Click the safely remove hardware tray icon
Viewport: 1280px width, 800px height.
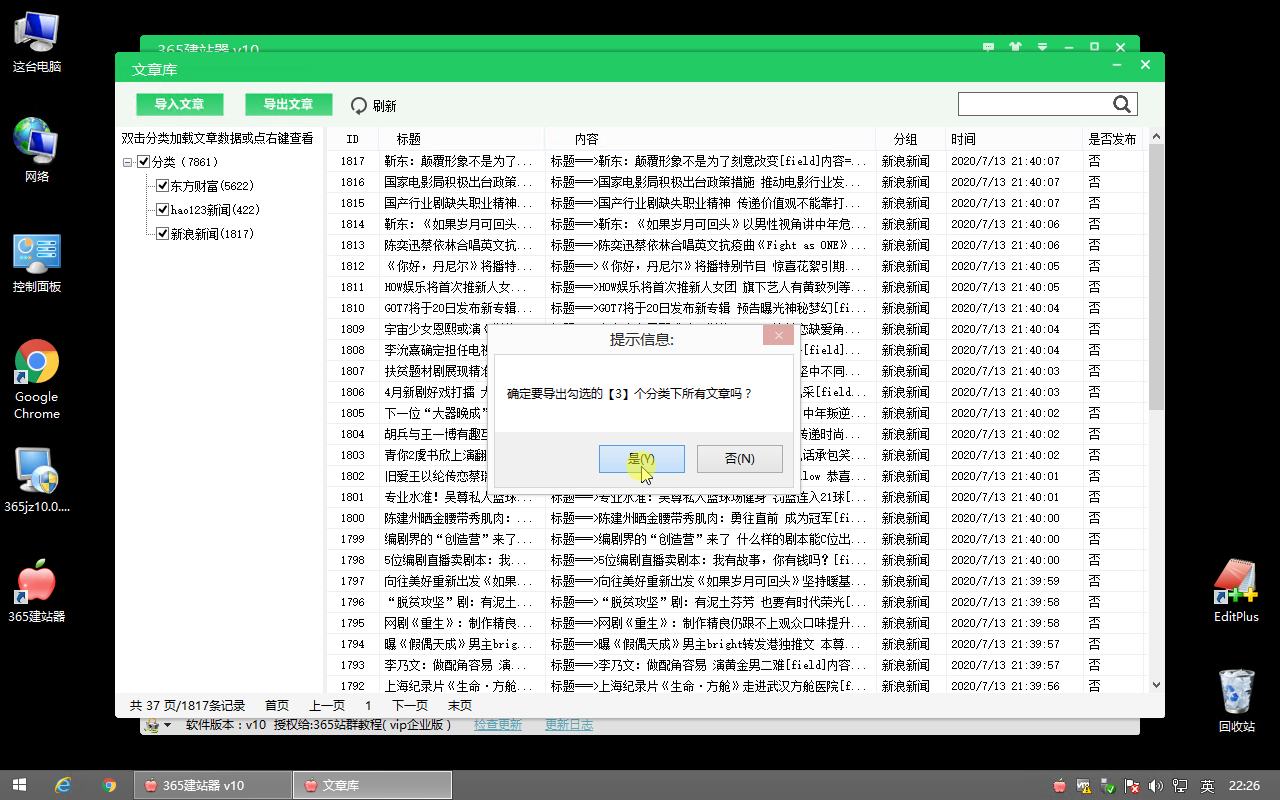point(1108,786)
